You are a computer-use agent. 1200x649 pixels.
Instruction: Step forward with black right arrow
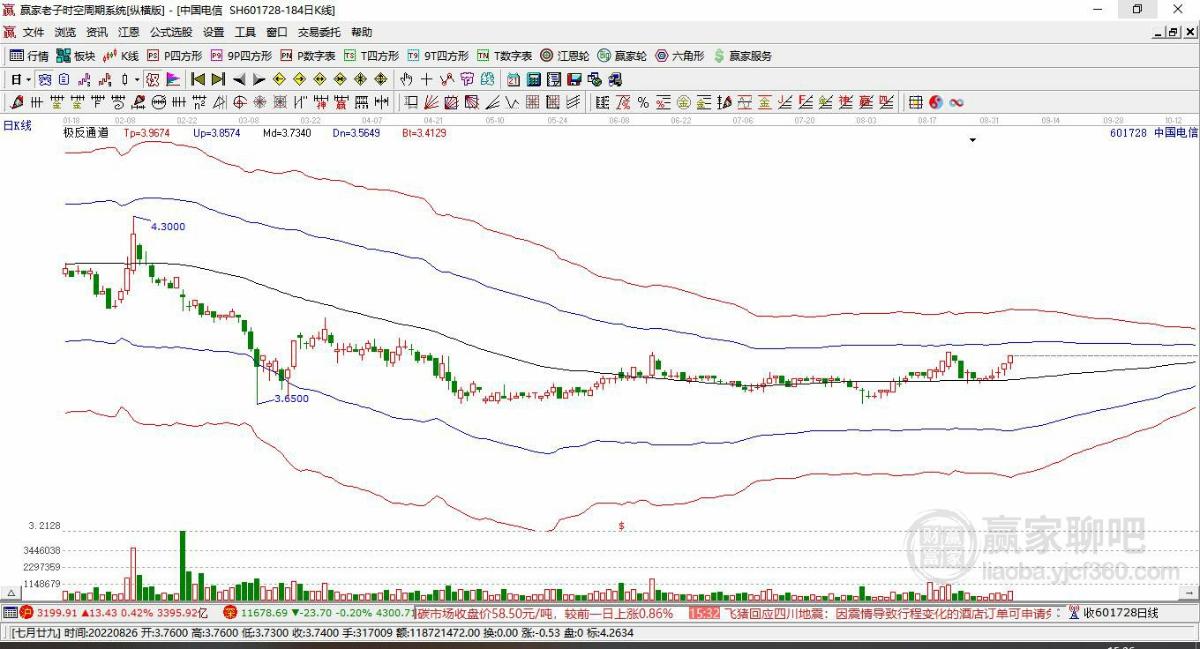[x=259, y=79]
